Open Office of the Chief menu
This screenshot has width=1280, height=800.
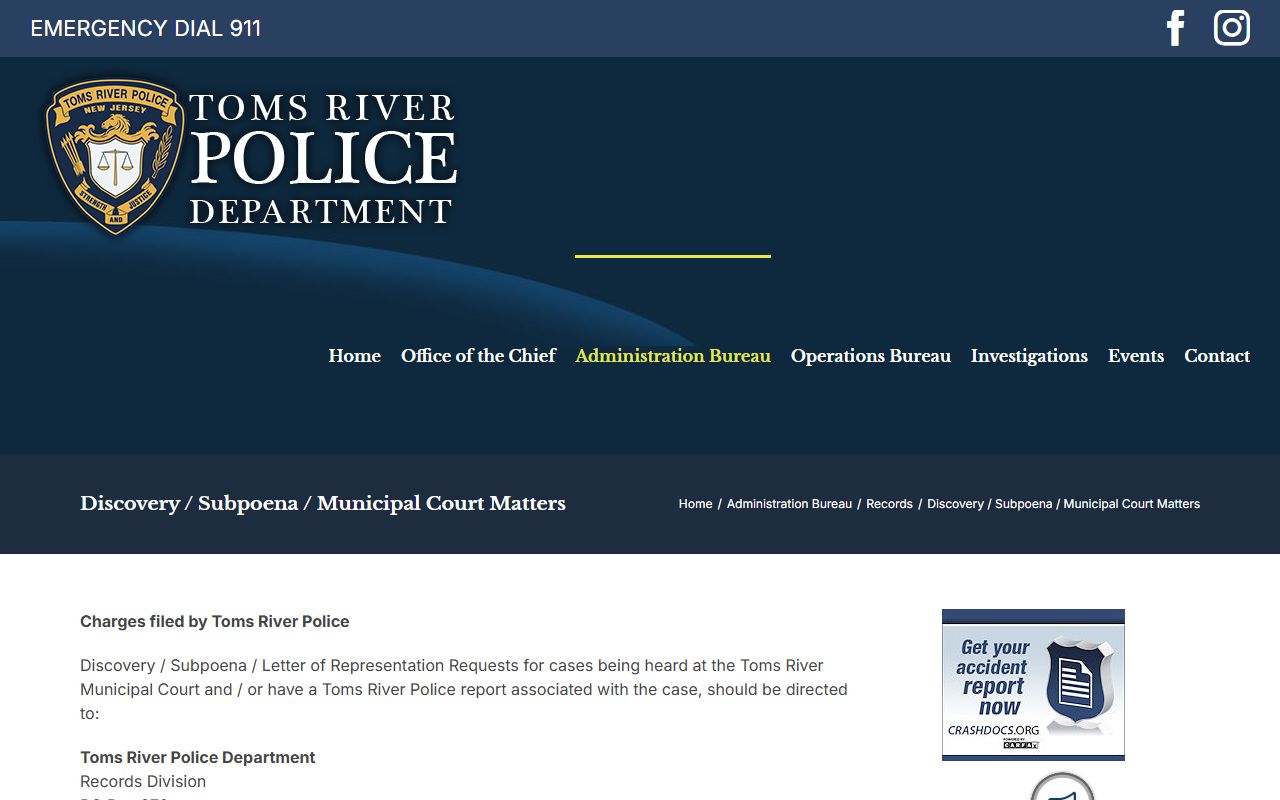tap(478, 356)
